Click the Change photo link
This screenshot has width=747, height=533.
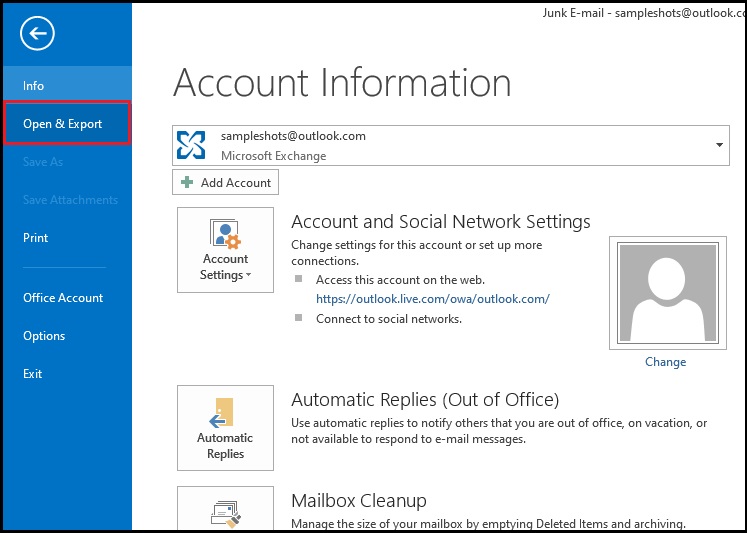coord(666,362)
